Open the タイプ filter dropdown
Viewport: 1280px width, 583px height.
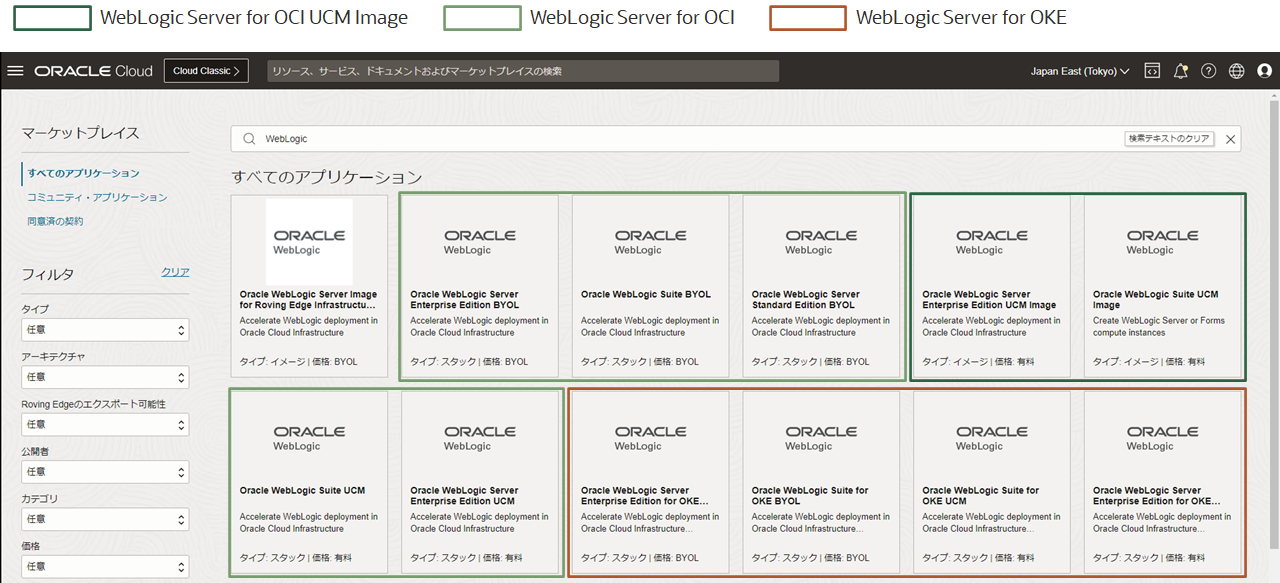(x=105, y=329)
